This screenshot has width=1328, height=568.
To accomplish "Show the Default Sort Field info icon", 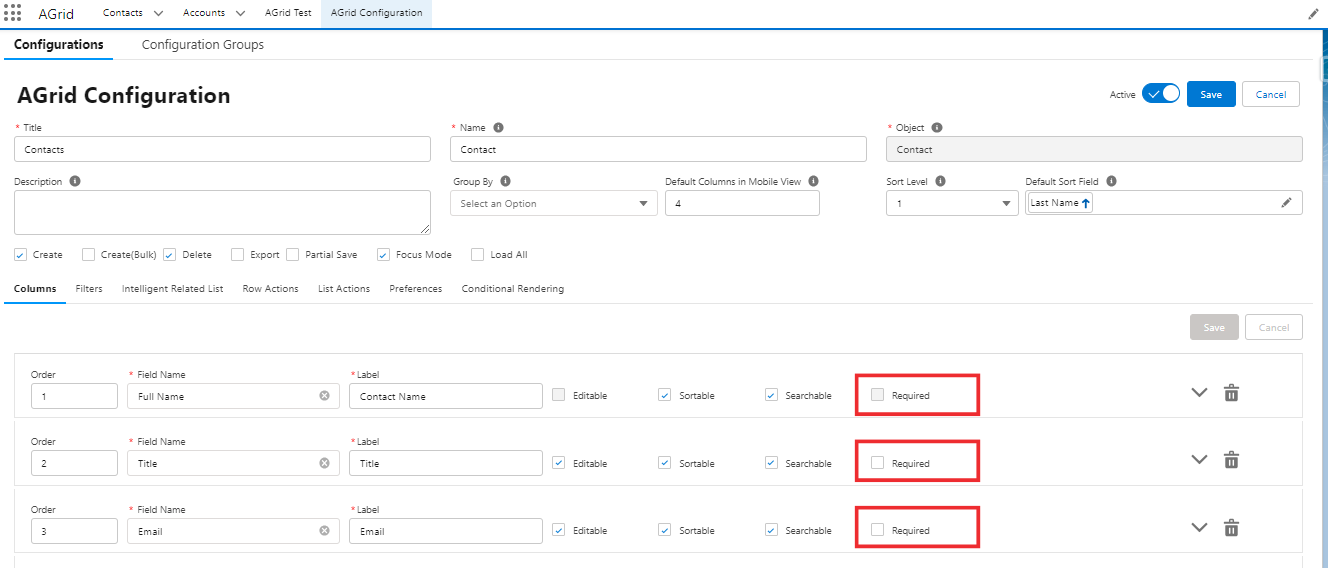I will point(1111,182).
